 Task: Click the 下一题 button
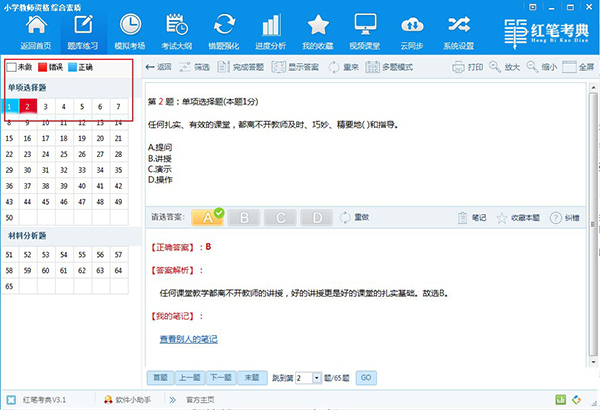point(221,378)
